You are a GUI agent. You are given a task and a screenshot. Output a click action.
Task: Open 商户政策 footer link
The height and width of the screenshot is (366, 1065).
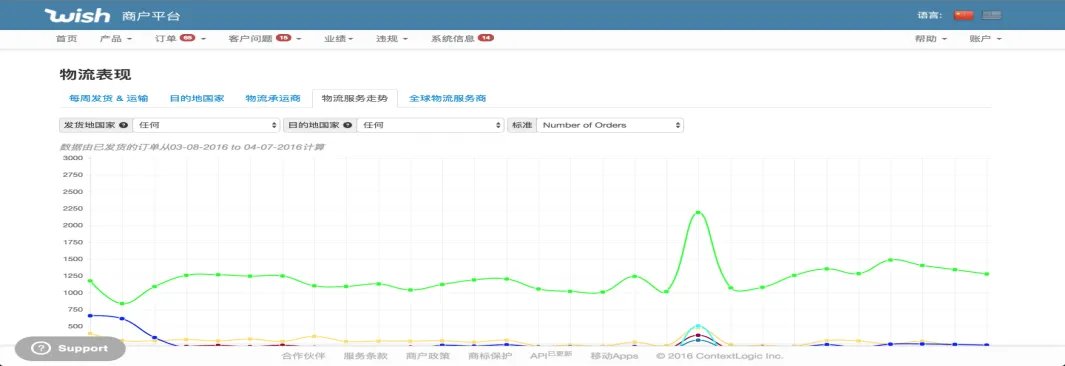click(427, 356)
